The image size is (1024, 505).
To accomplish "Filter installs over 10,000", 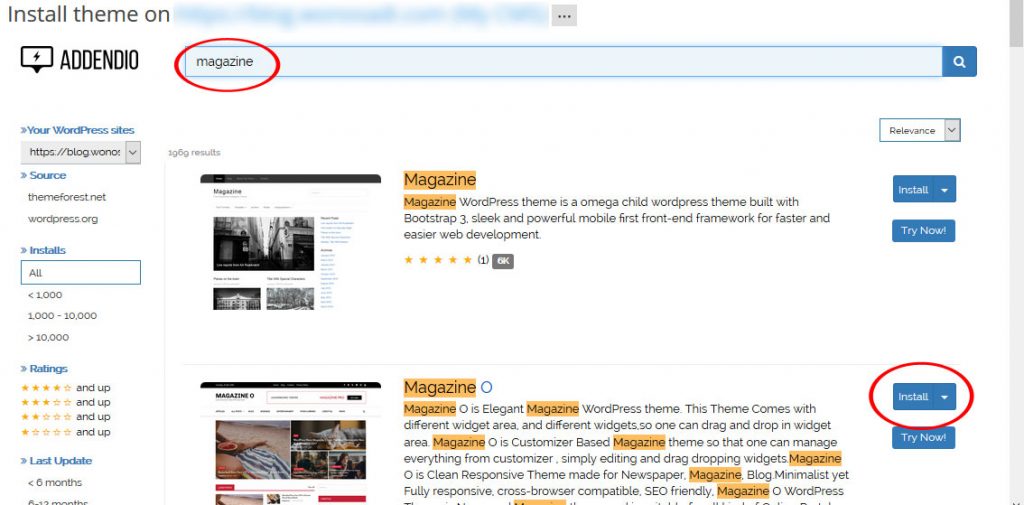I will (x=48, y=337).
